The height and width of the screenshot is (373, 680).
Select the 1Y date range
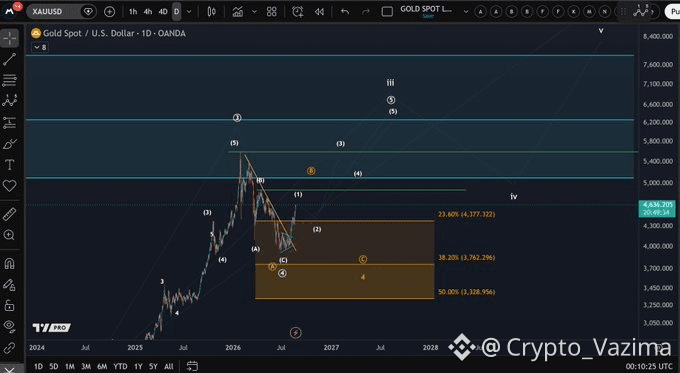pos(138,366)
